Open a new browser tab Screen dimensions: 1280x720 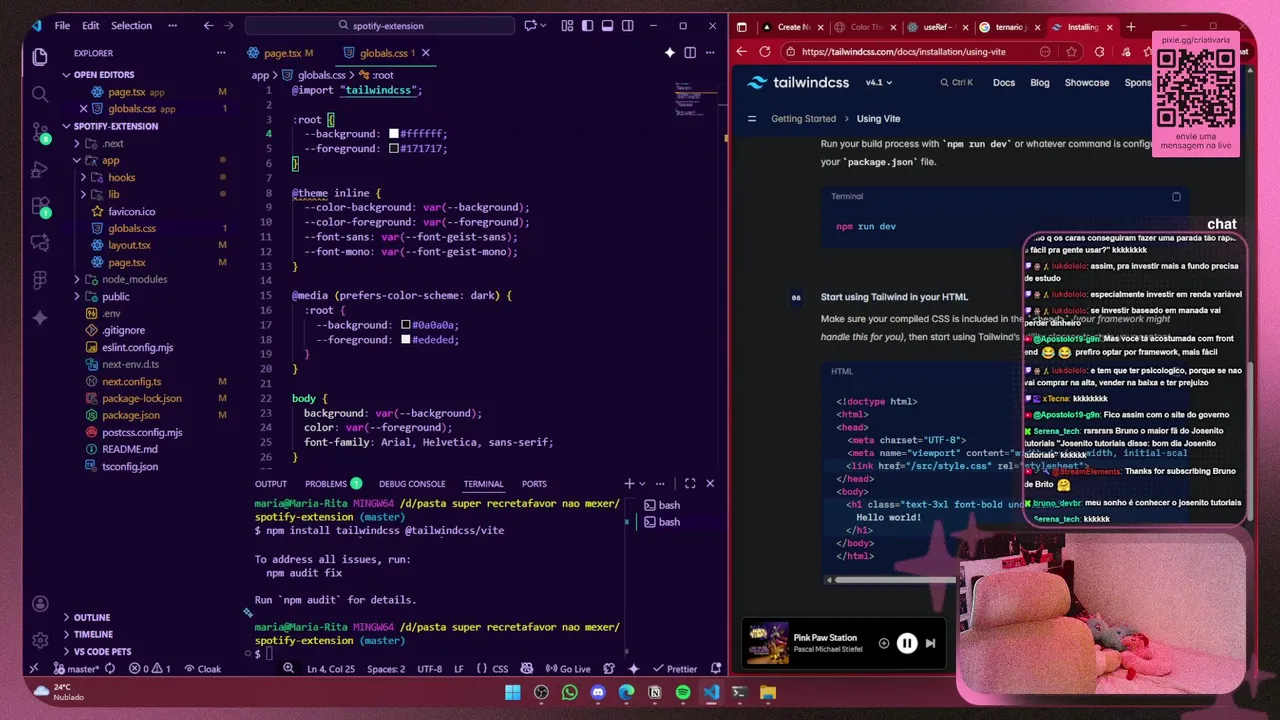point(1131,27)
